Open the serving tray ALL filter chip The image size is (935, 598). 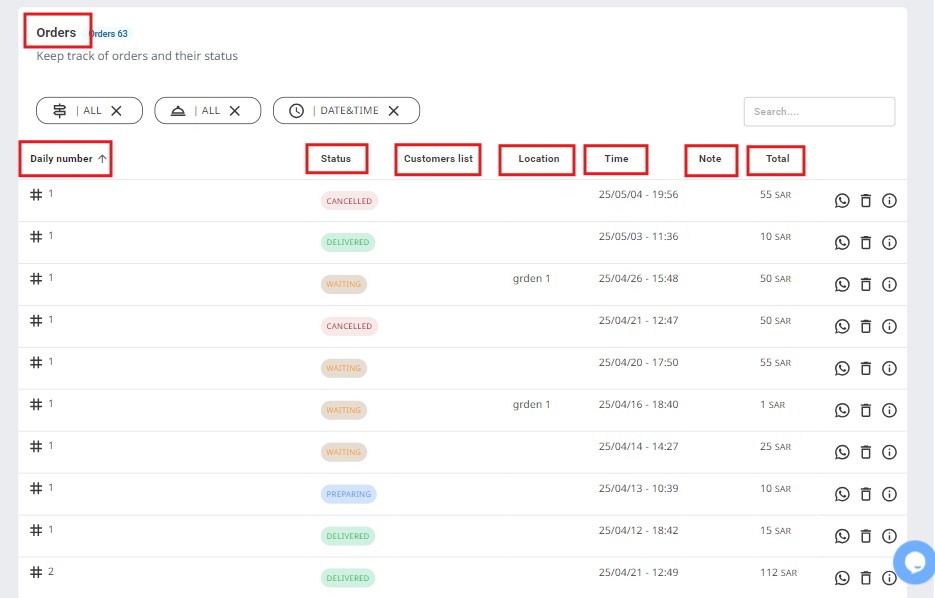198,111
